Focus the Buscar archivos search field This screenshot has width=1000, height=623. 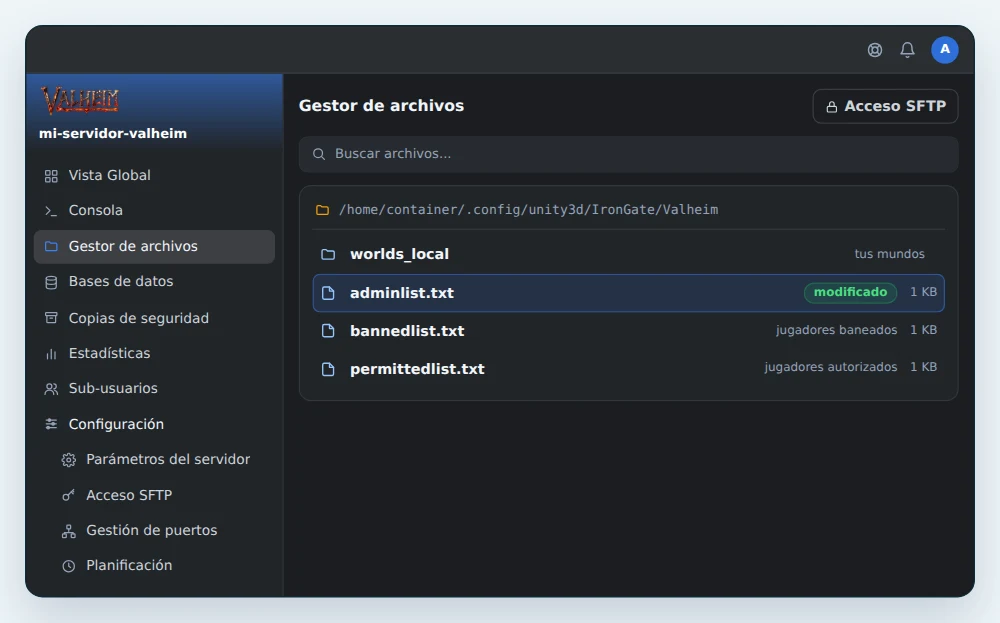pyautogui.click(x=628, y=154)
